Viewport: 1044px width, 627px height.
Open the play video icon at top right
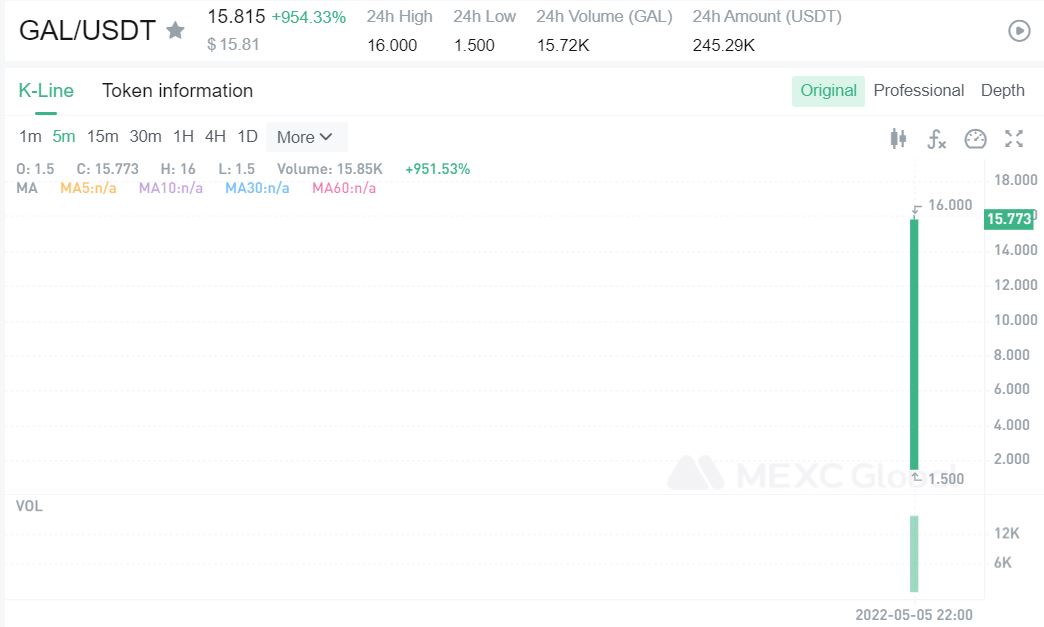point(1019,31)
